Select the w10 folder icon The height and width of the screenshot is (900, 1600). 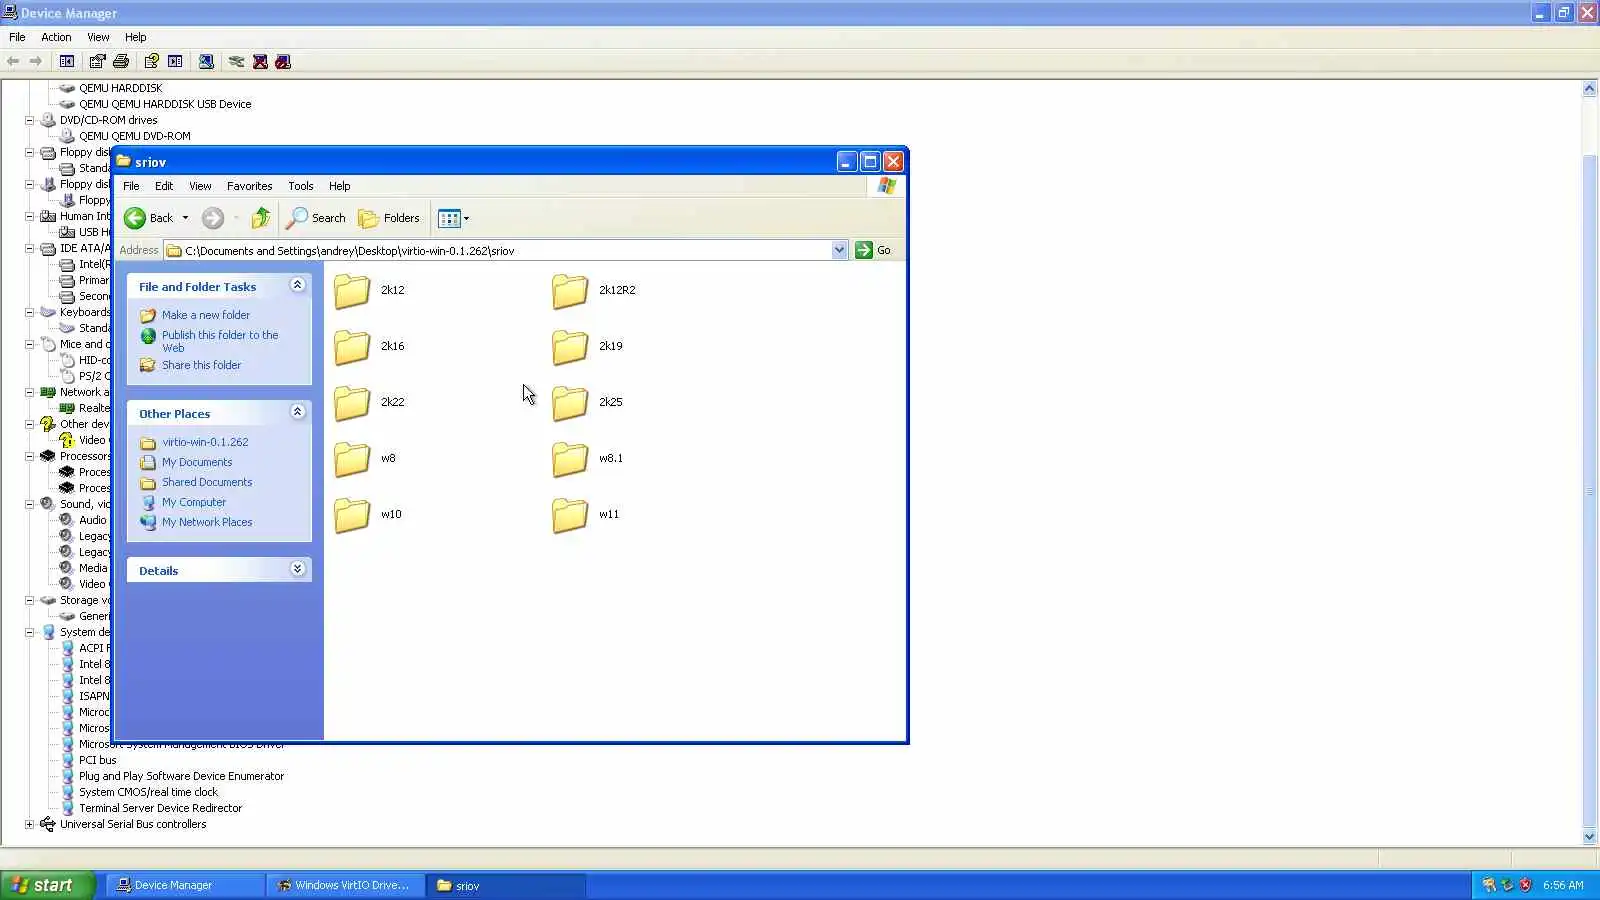pyautogui.click(x=352, y=514)
